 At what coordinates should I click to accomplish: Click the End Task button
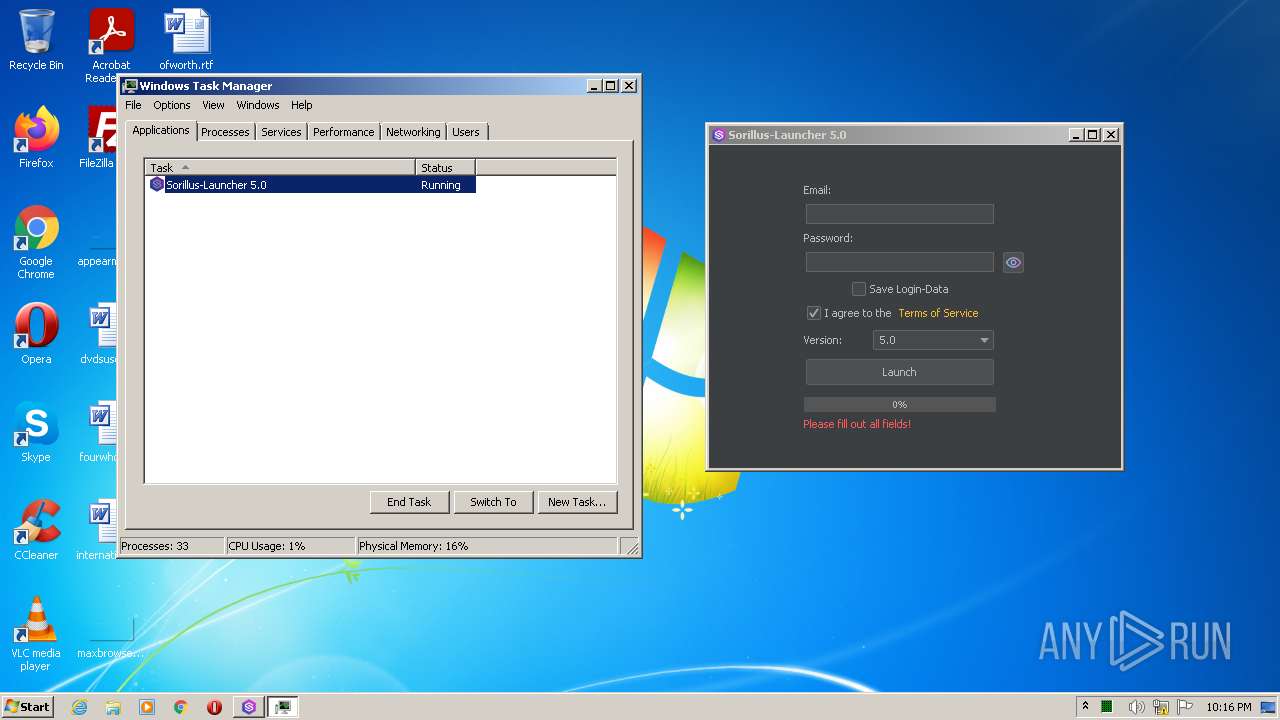tap(409, 502)
